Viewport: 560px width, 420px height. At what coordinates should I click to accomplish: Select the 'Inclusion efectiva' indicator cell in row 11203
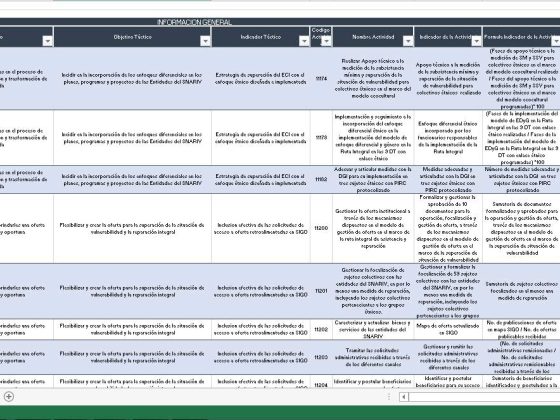coord(261,357)
